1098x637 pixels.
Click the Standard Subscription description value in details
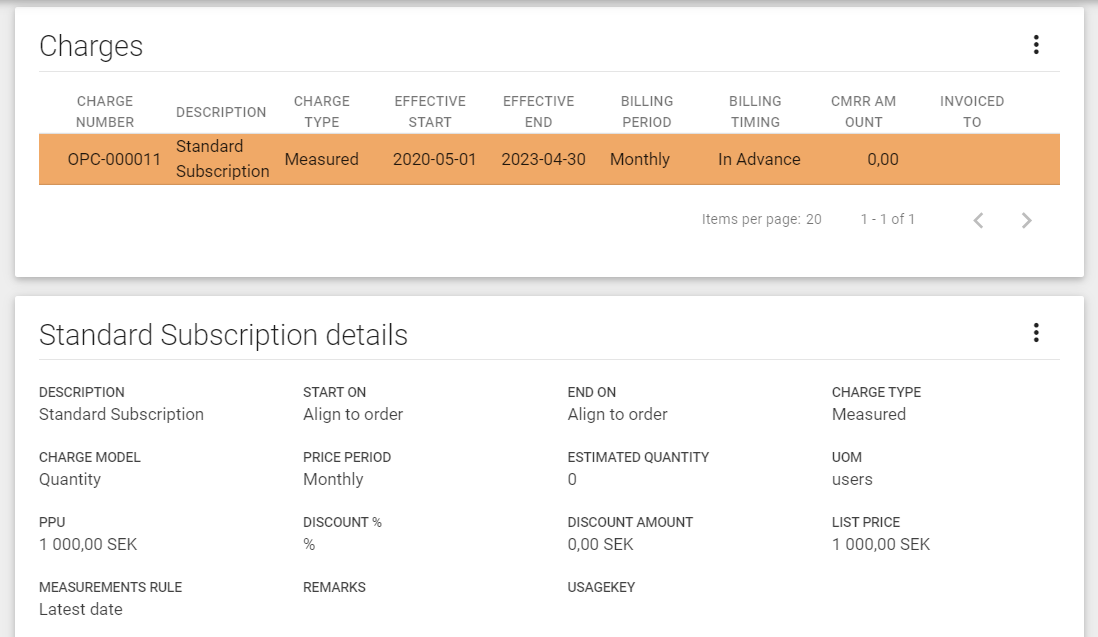tap(121, 414)
